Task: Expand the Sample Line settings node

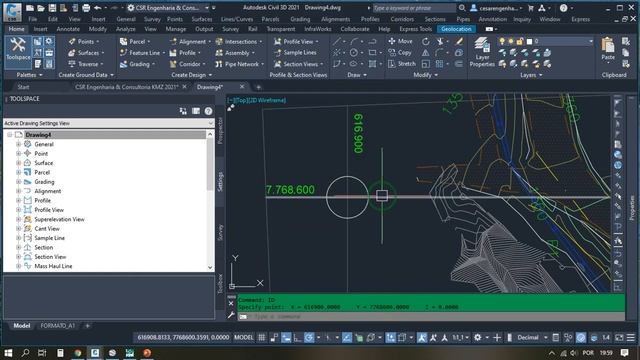Action: pos(18,238)
